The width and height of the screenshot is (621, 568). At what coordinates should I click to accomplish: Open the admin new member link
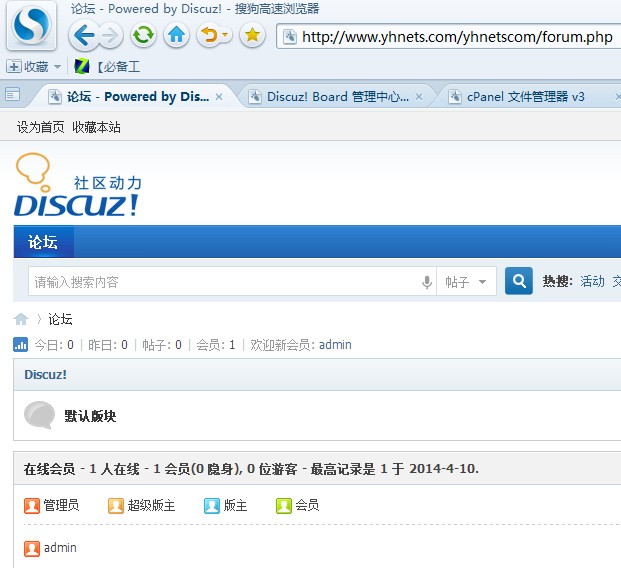click(x=335, y=345)
